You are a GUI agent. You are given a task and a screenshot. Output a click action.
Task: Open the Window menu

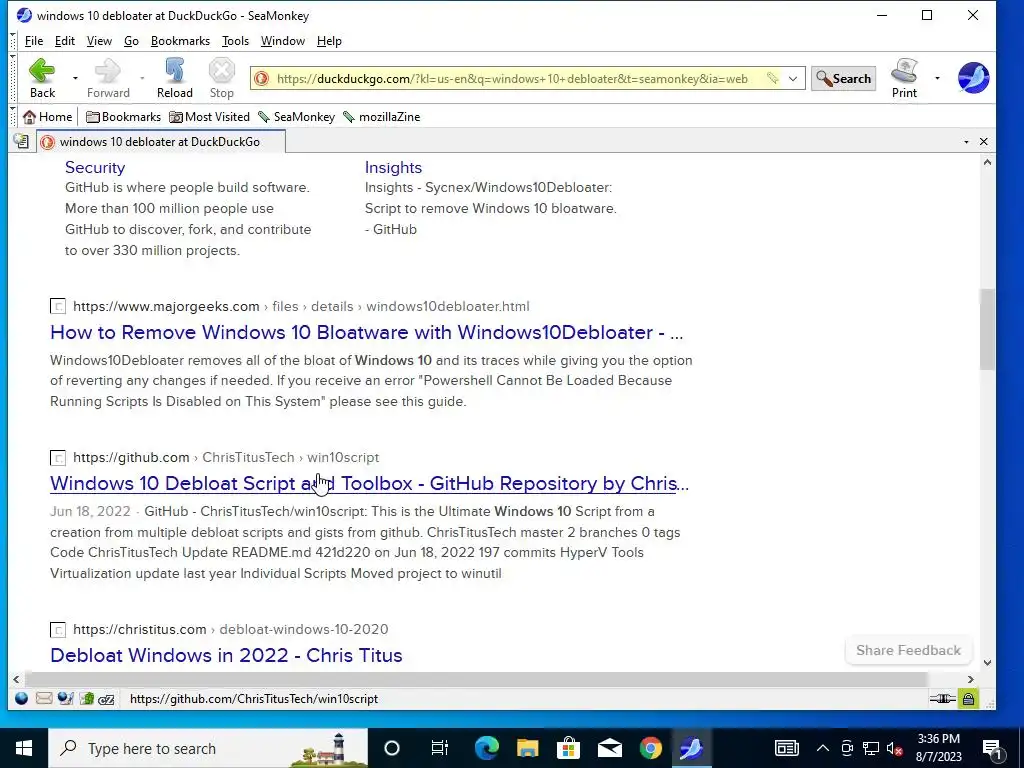[x=283, y=40]
